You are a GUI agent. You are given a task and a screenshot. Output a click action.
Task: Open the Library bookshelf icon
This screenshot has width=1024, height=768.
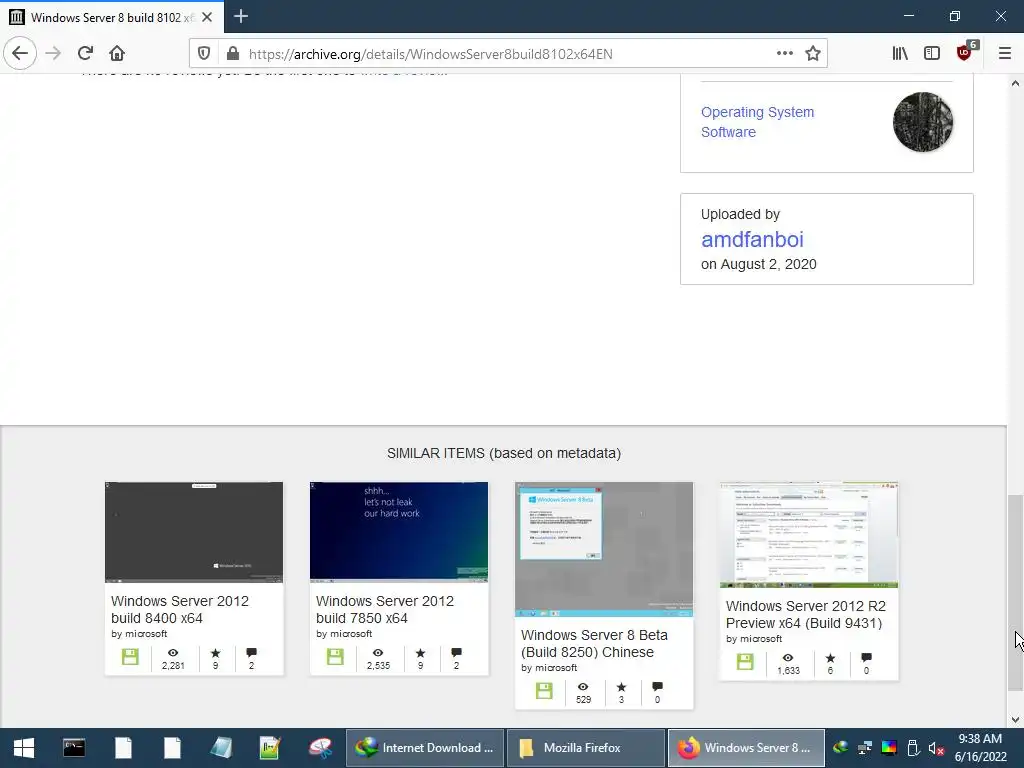click(900, 54)
